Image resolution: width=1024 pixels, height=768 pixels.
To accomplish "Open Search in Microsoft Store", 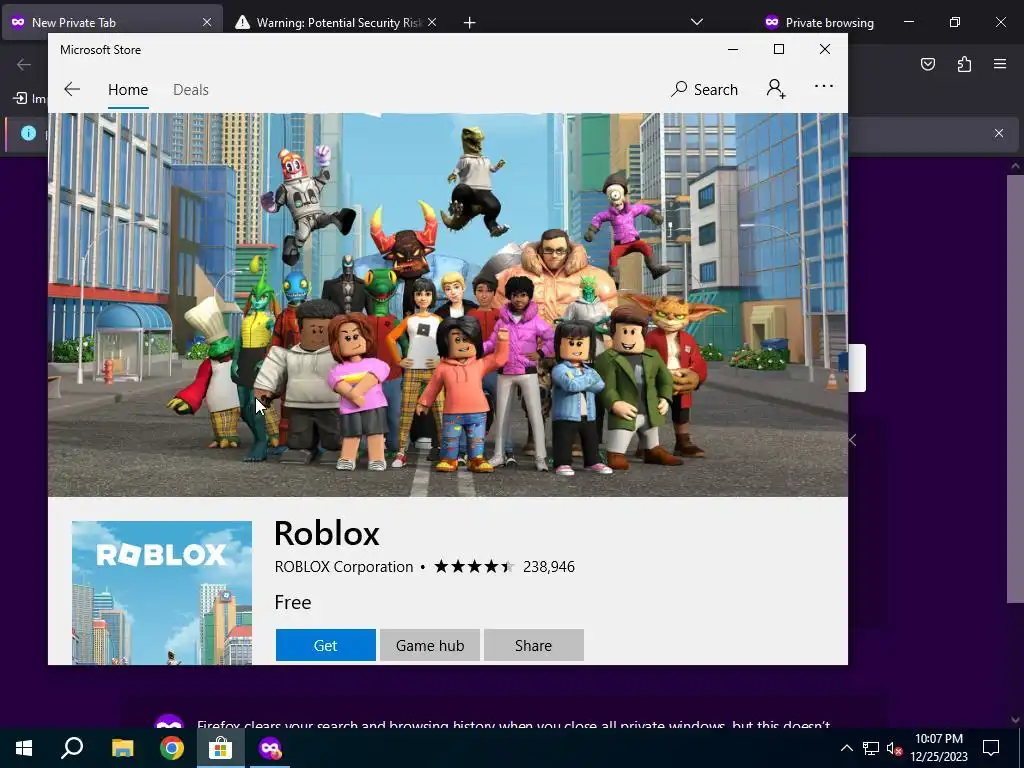I will click(x=704, y=89).
